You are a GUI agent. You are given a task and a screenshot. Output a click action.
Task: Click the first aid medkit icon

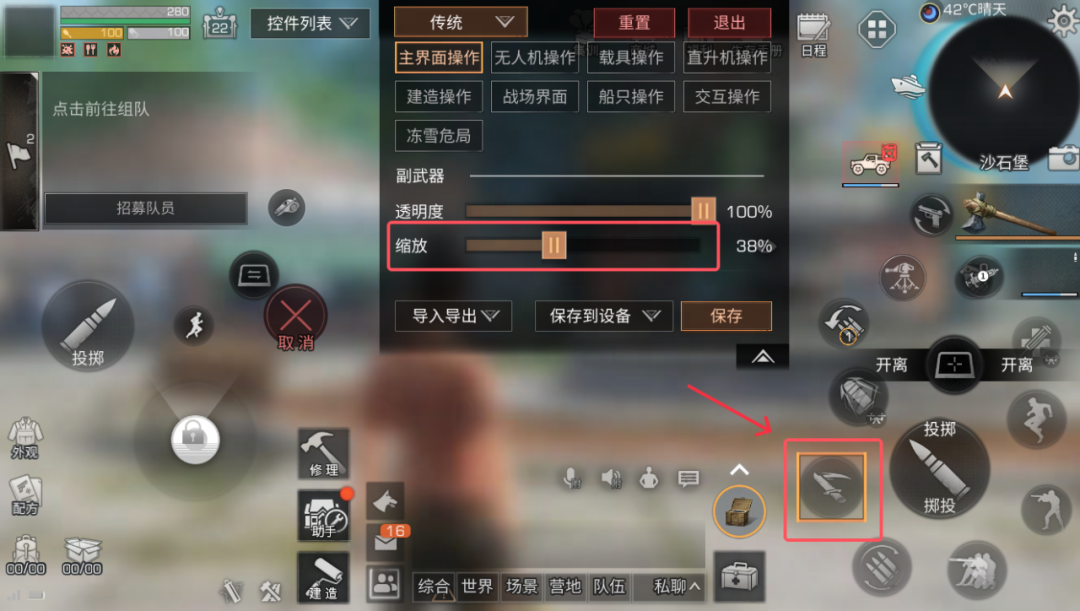point(739,576)
